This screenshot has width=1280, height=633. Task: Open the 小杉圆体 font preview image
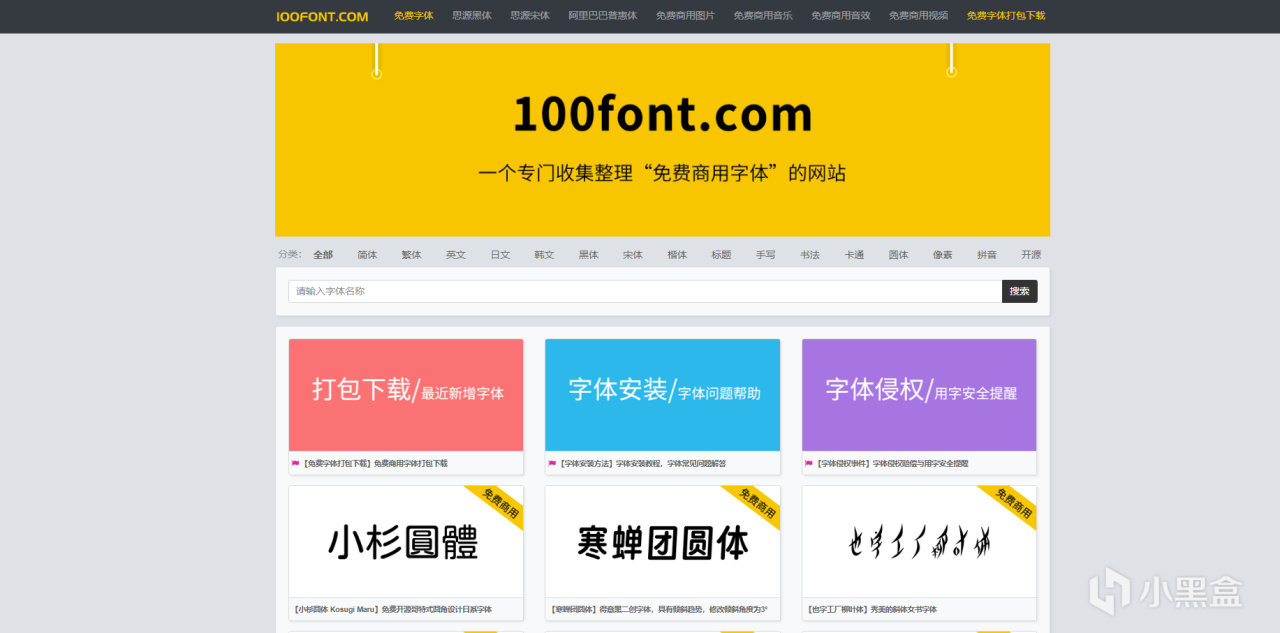click(406, 542)
